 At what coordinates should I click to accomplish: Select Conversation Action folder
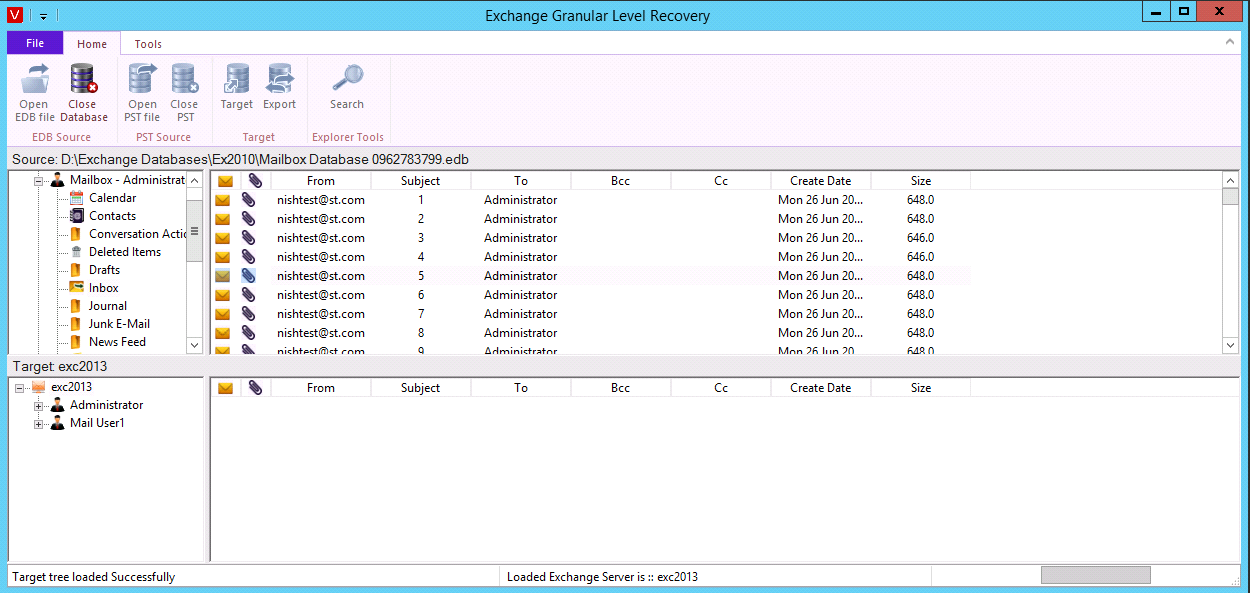coord(138,234)
